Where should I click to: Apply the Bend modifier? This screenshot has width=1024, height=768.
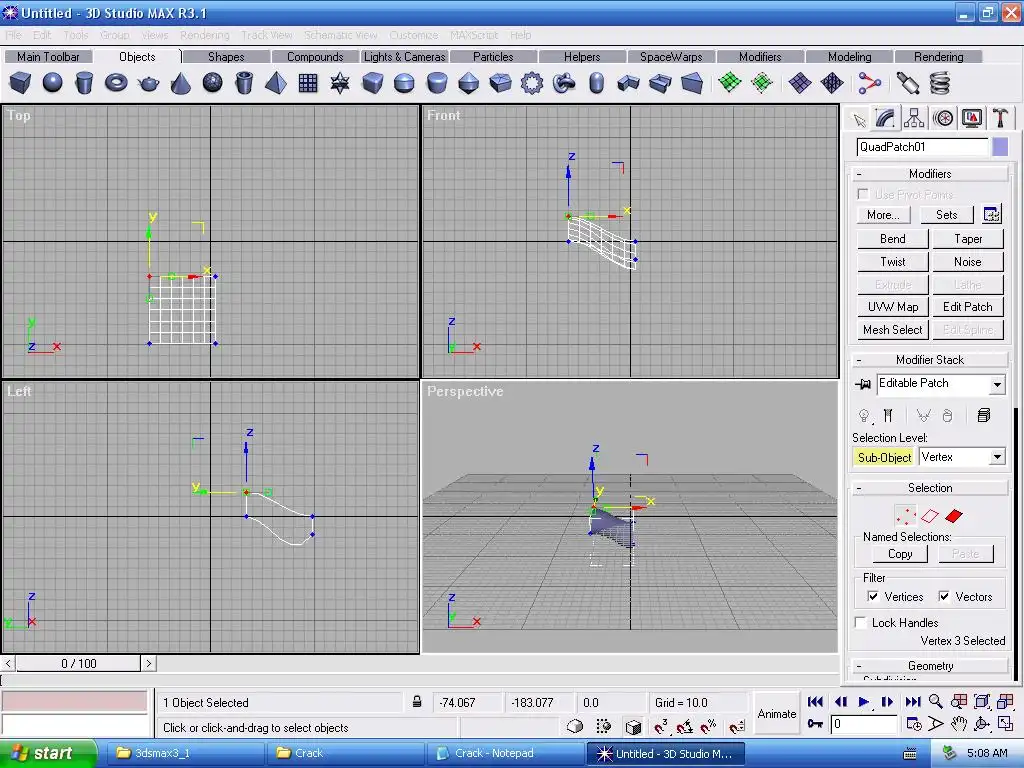pos(893,239)
